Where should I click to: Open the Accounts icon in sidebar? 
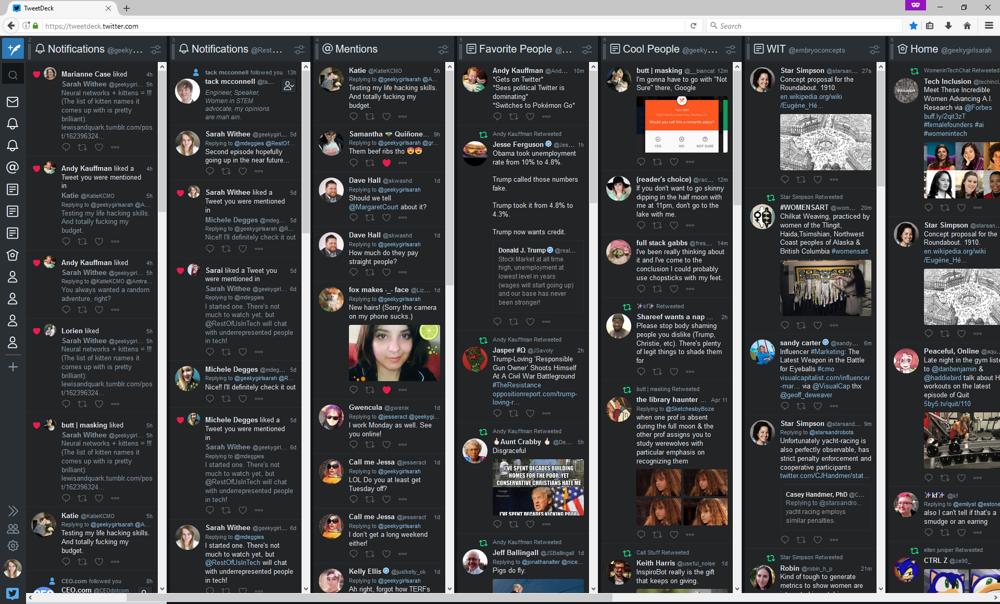click(13, 529)
